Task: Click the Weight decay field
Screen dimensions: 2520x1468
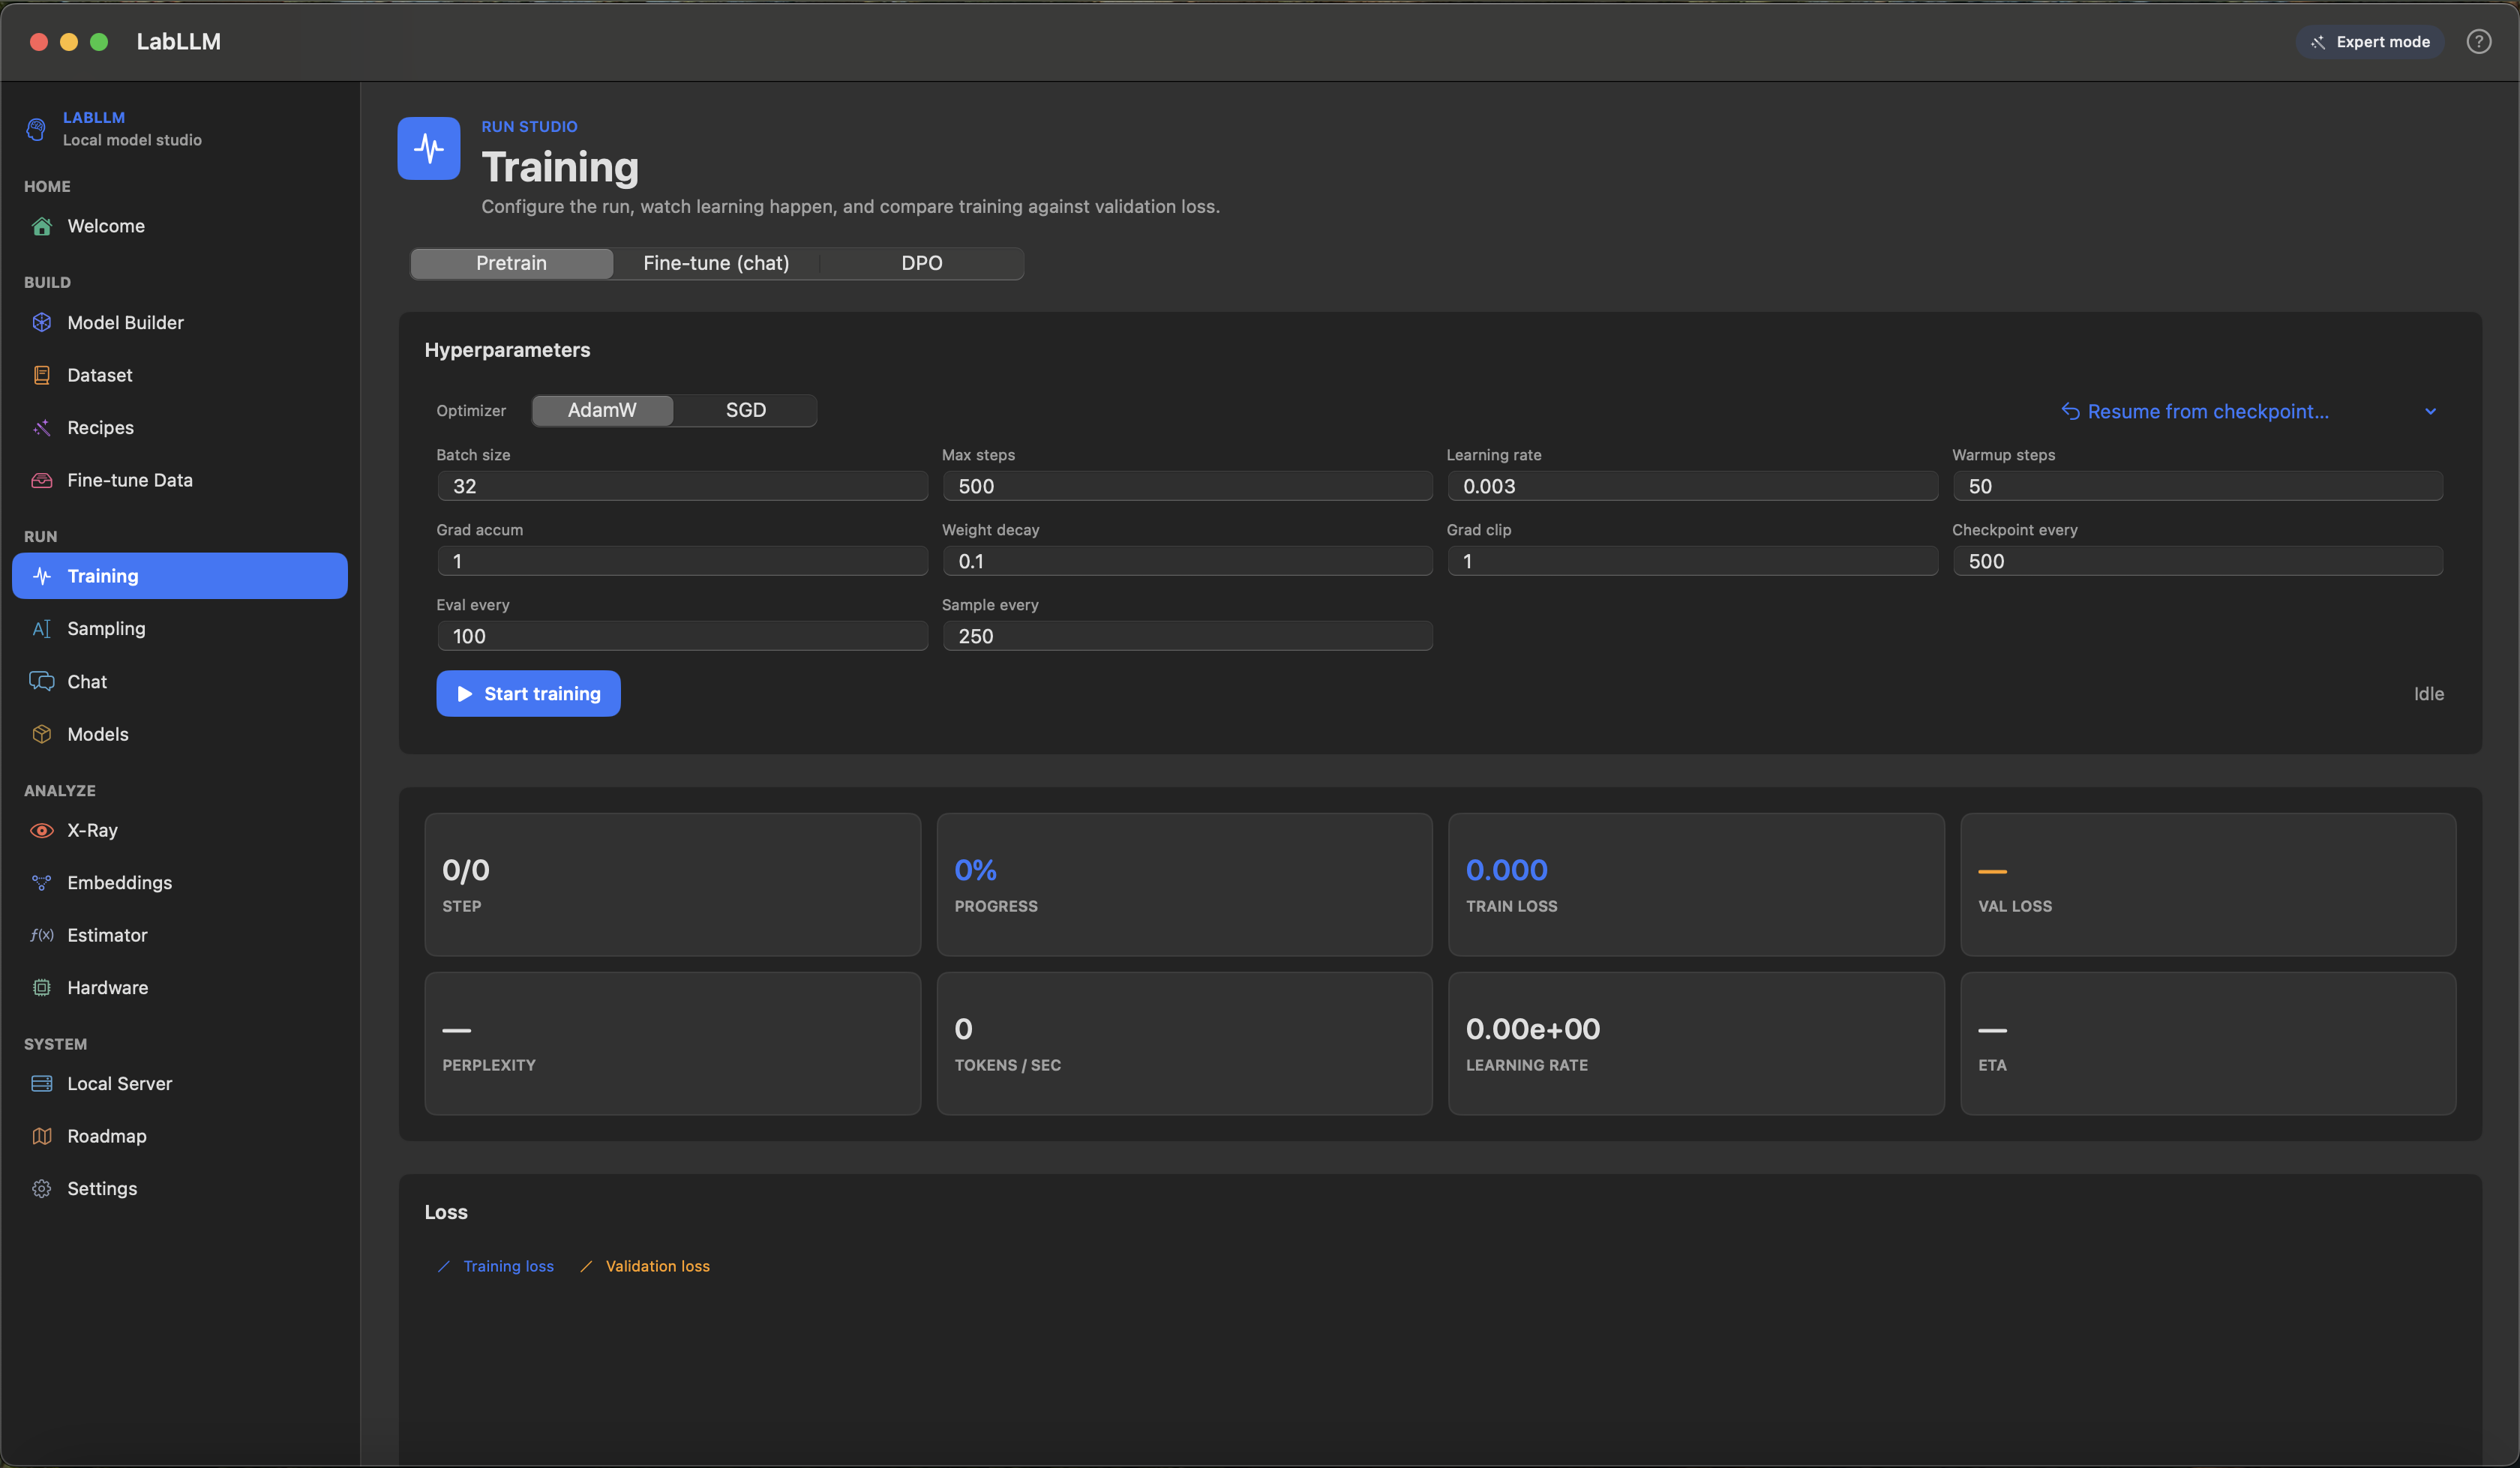Action: (x=1187, y=562)
